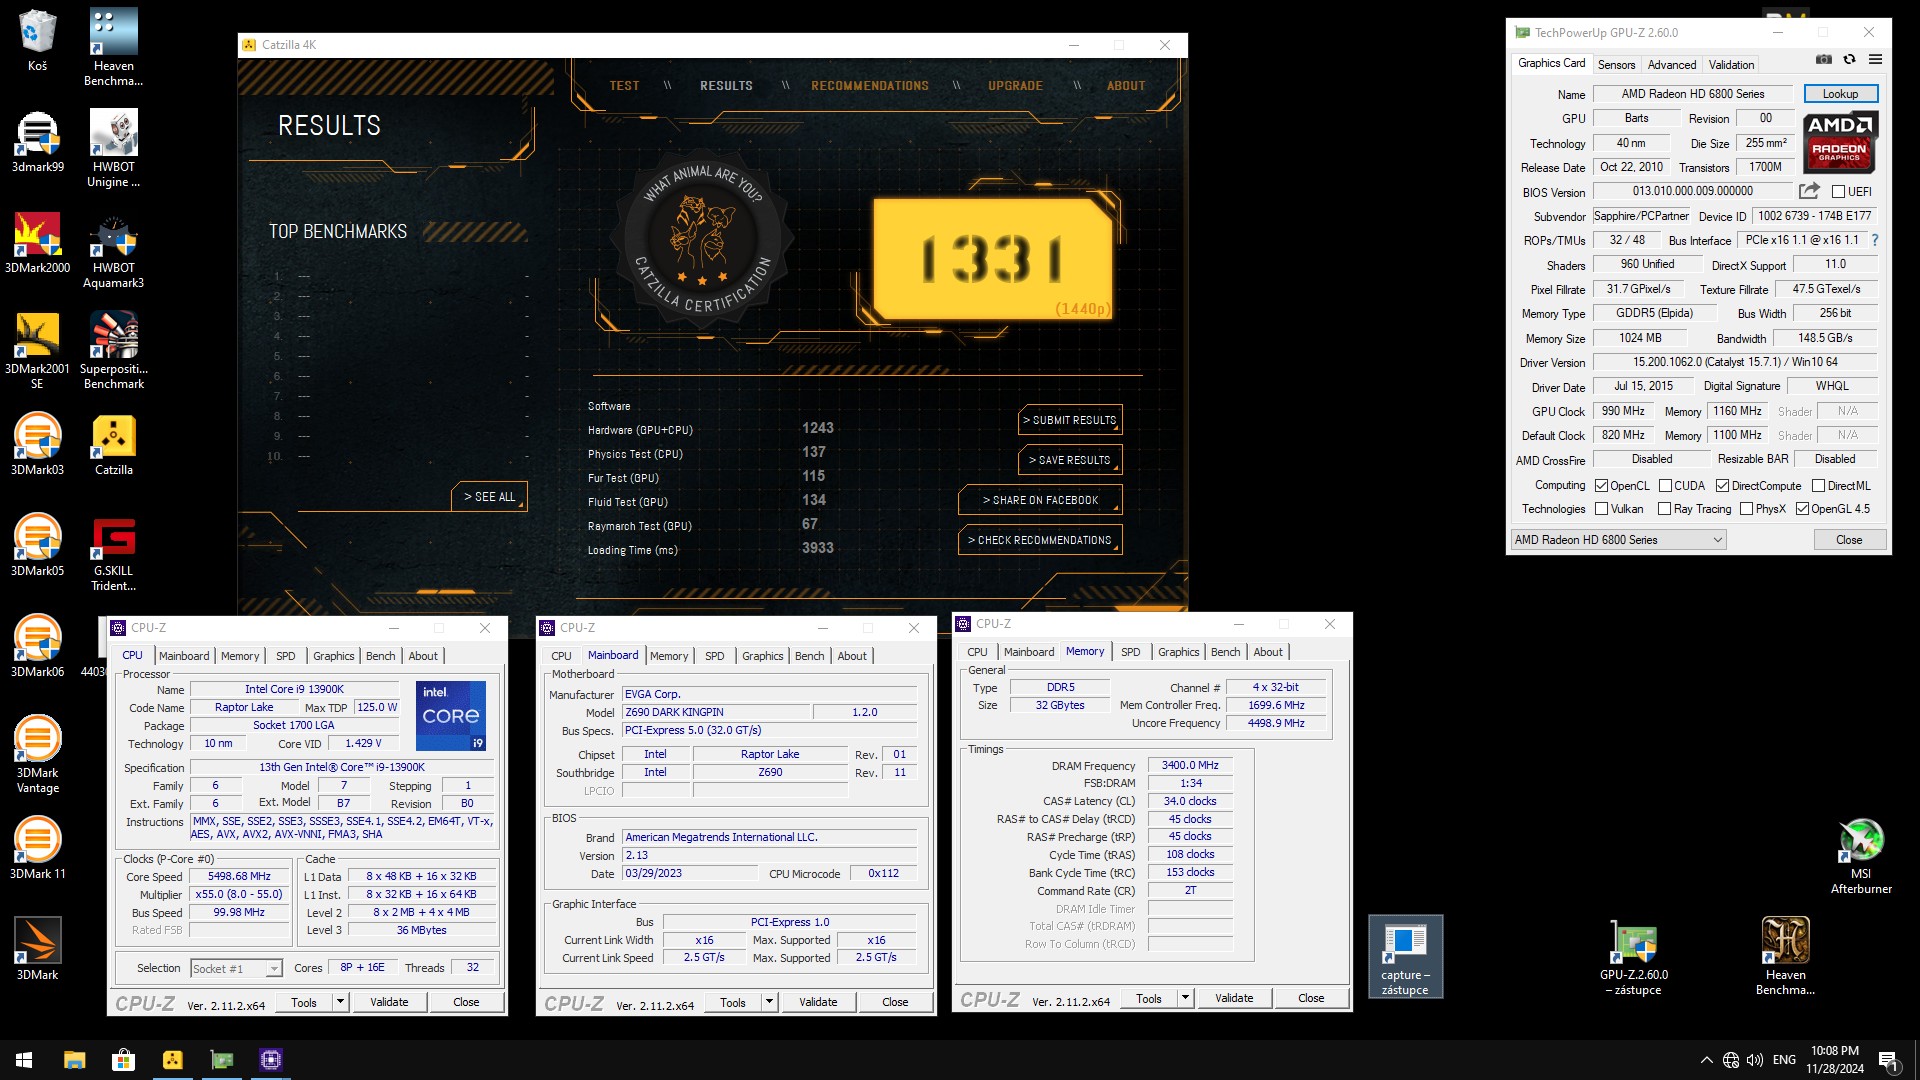Image resolution: width=1920 pixels, height=1080 pixels.
Task: Open 3DMark05 desktop icon
Action: click(x=37, y=544)
